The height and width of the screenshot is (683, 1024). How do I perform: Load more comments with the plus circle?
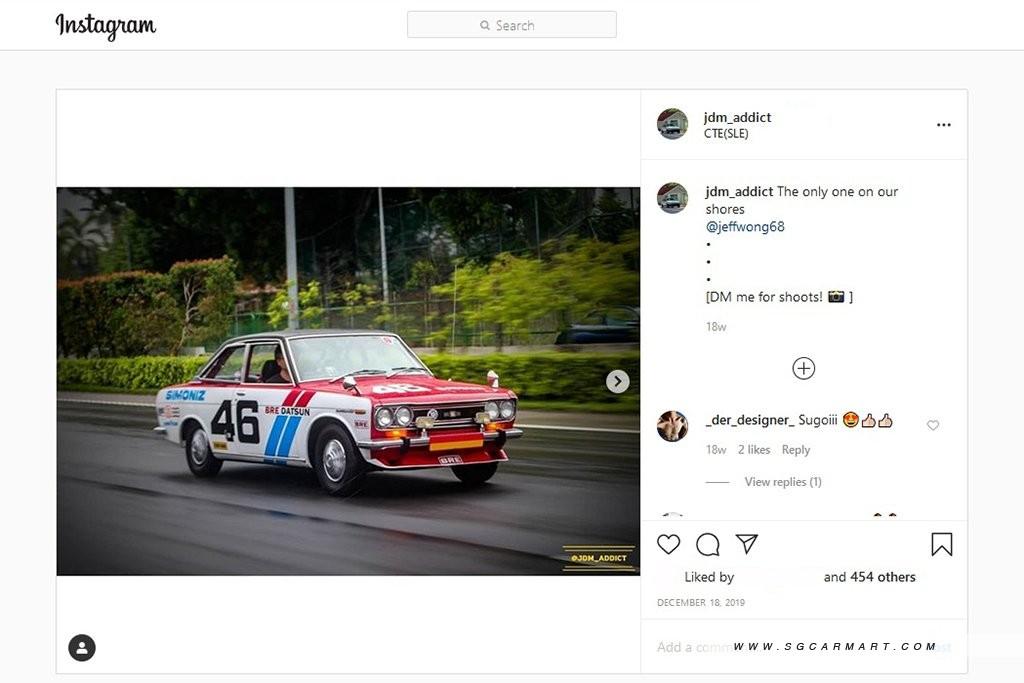(803, 368)
